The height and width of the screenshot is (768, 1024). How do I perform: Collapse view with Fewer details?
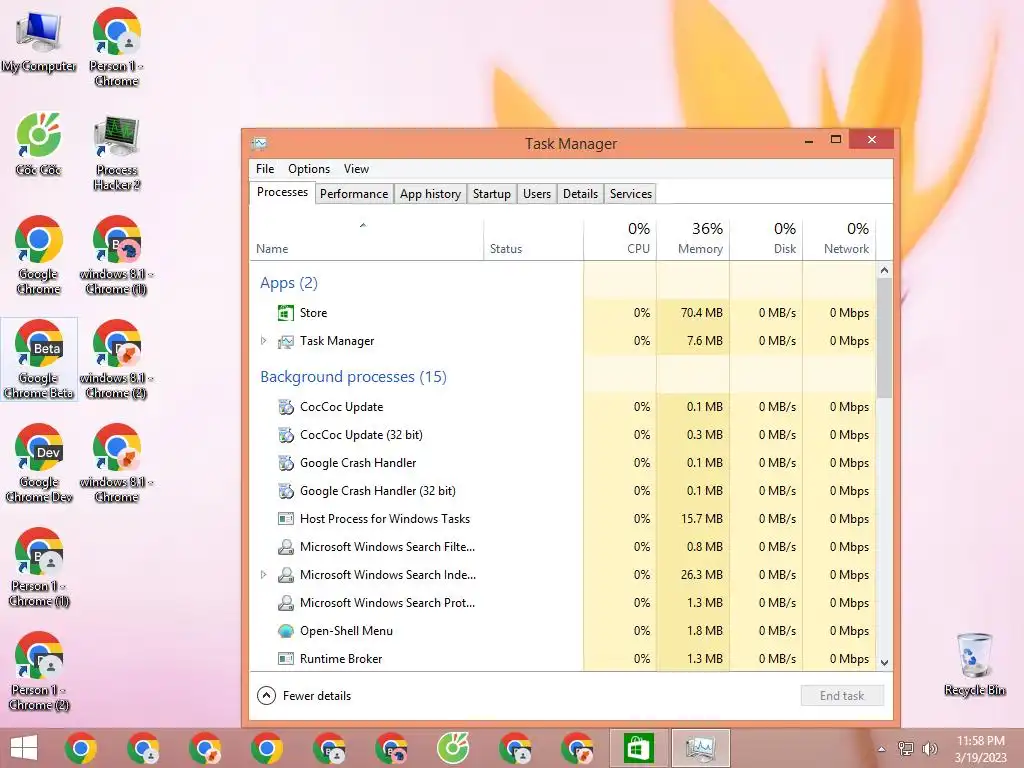tap(304, 696)
